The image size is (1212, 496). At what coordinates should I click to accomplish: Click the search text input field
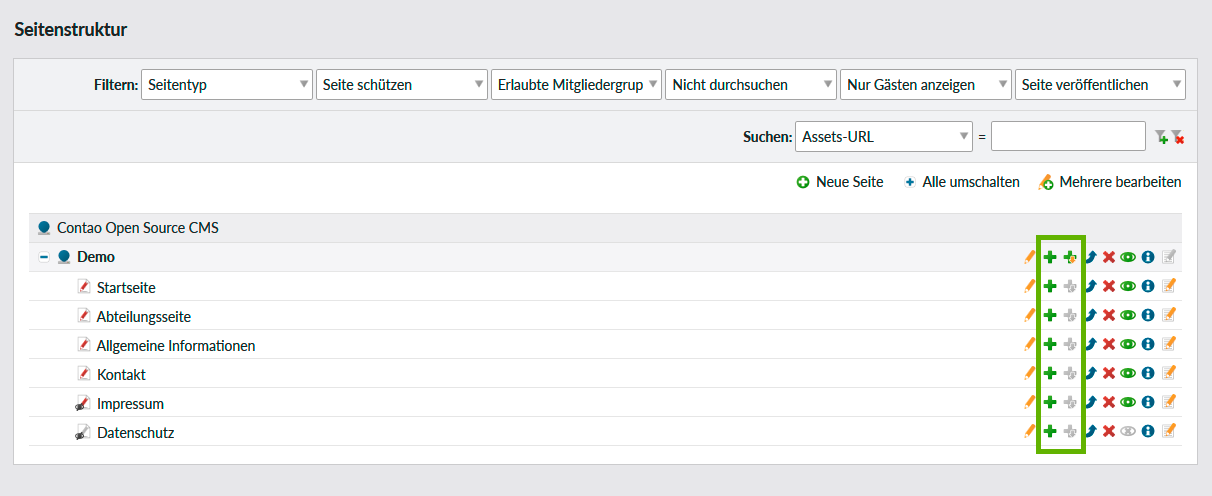(x=1068, y=136)
